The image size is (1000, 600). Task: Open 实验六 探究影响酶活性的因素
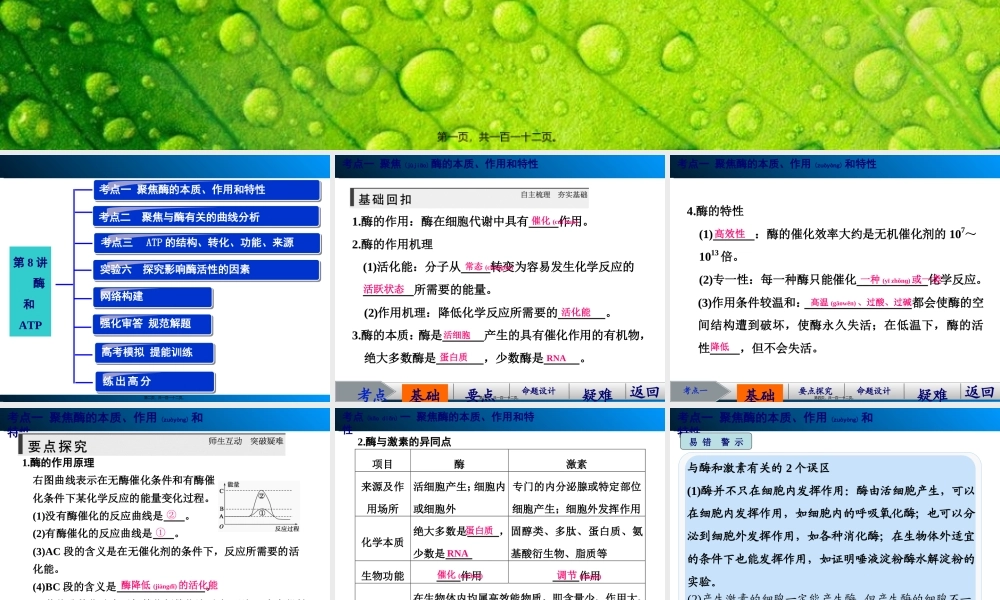pos(208,269)
